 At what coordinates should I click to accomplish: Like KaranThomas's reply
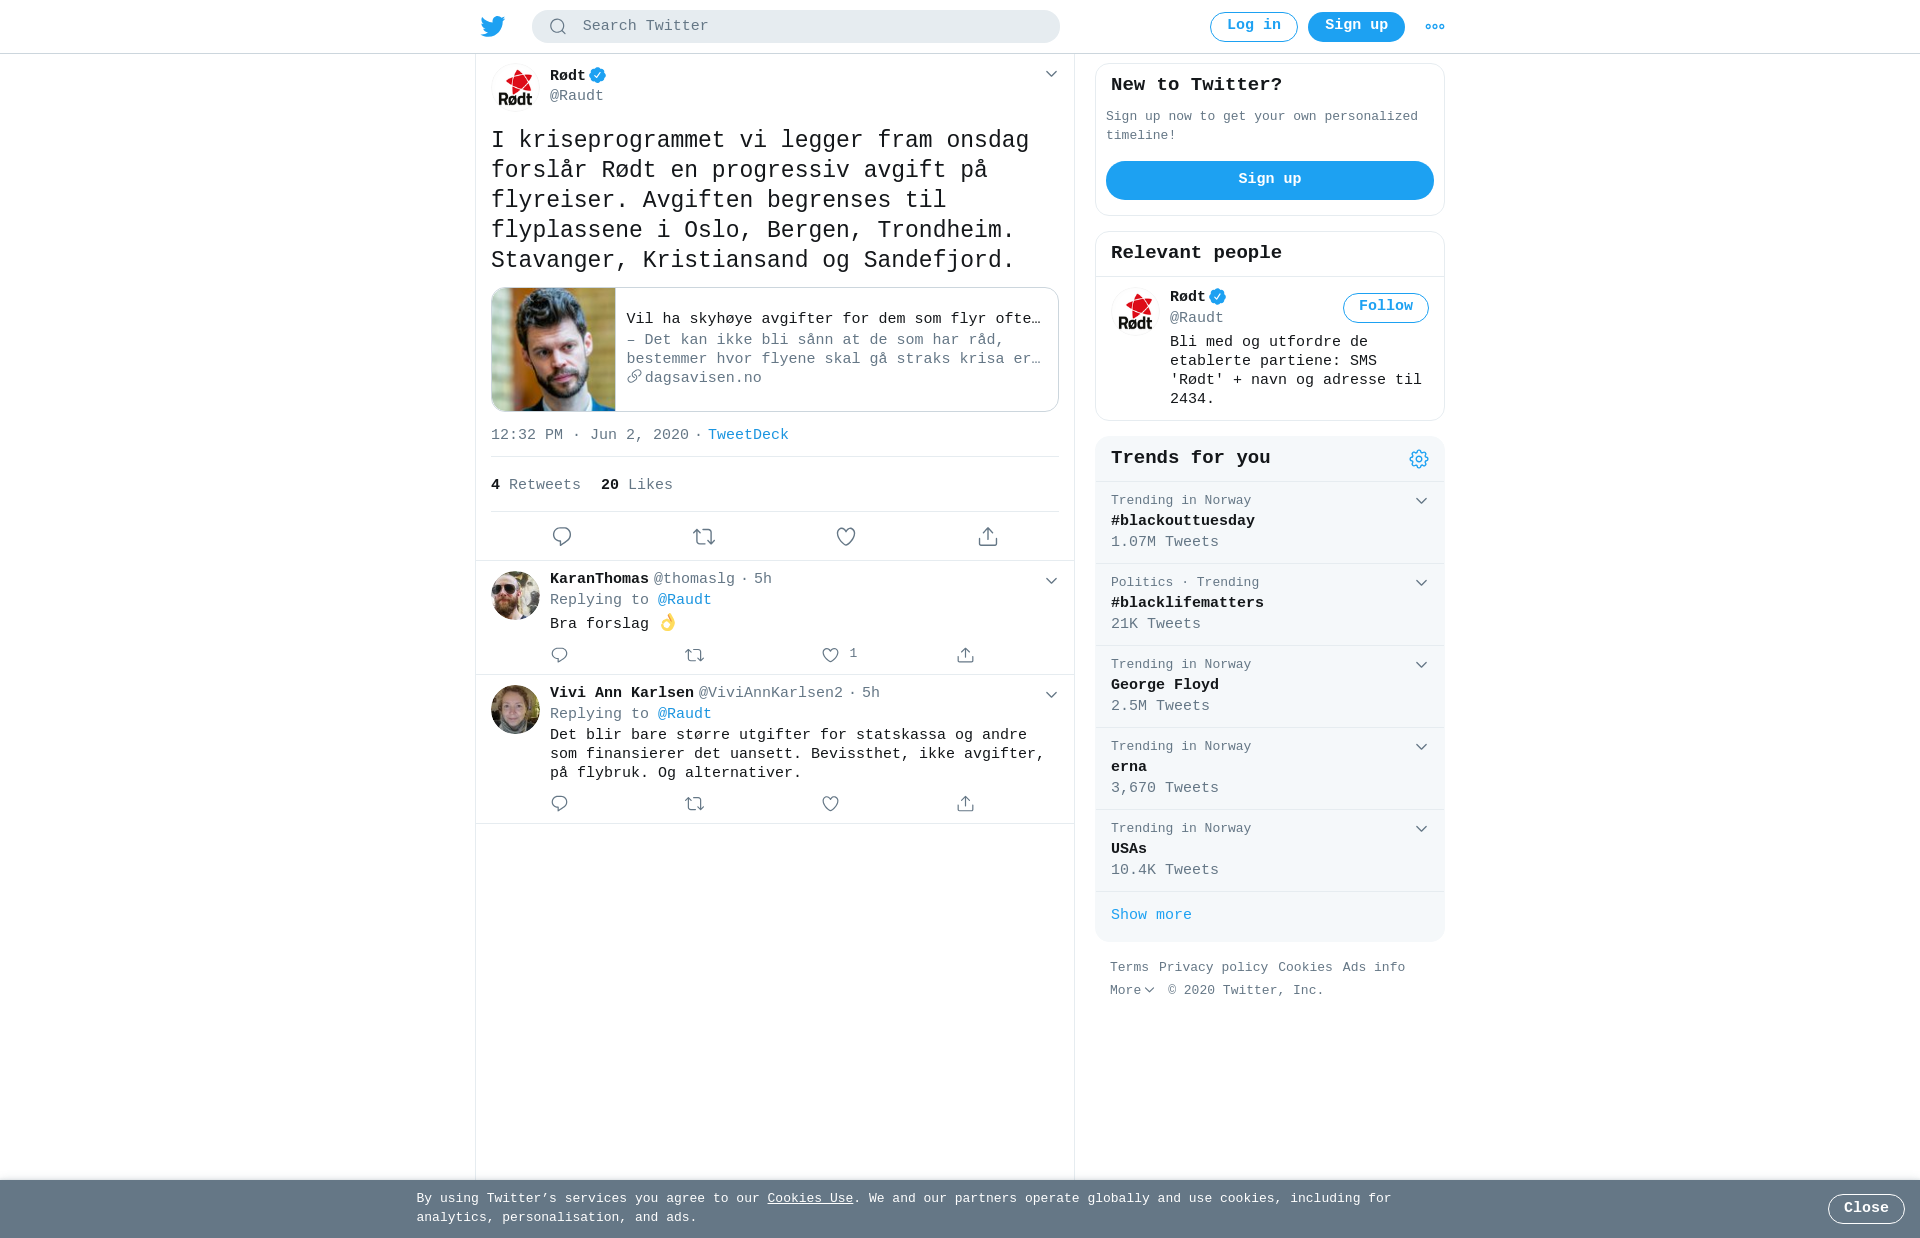830,655
